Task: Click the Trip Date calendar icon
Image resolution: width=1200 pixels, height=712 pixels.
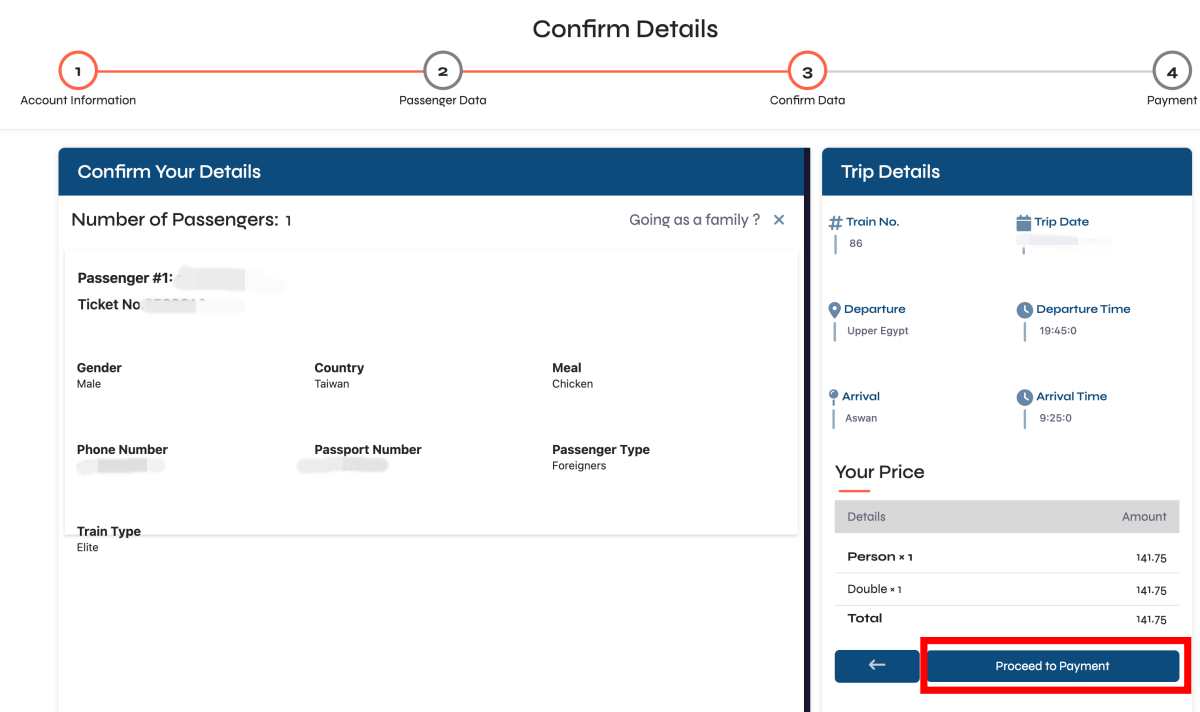Action: coord(1023,223)
